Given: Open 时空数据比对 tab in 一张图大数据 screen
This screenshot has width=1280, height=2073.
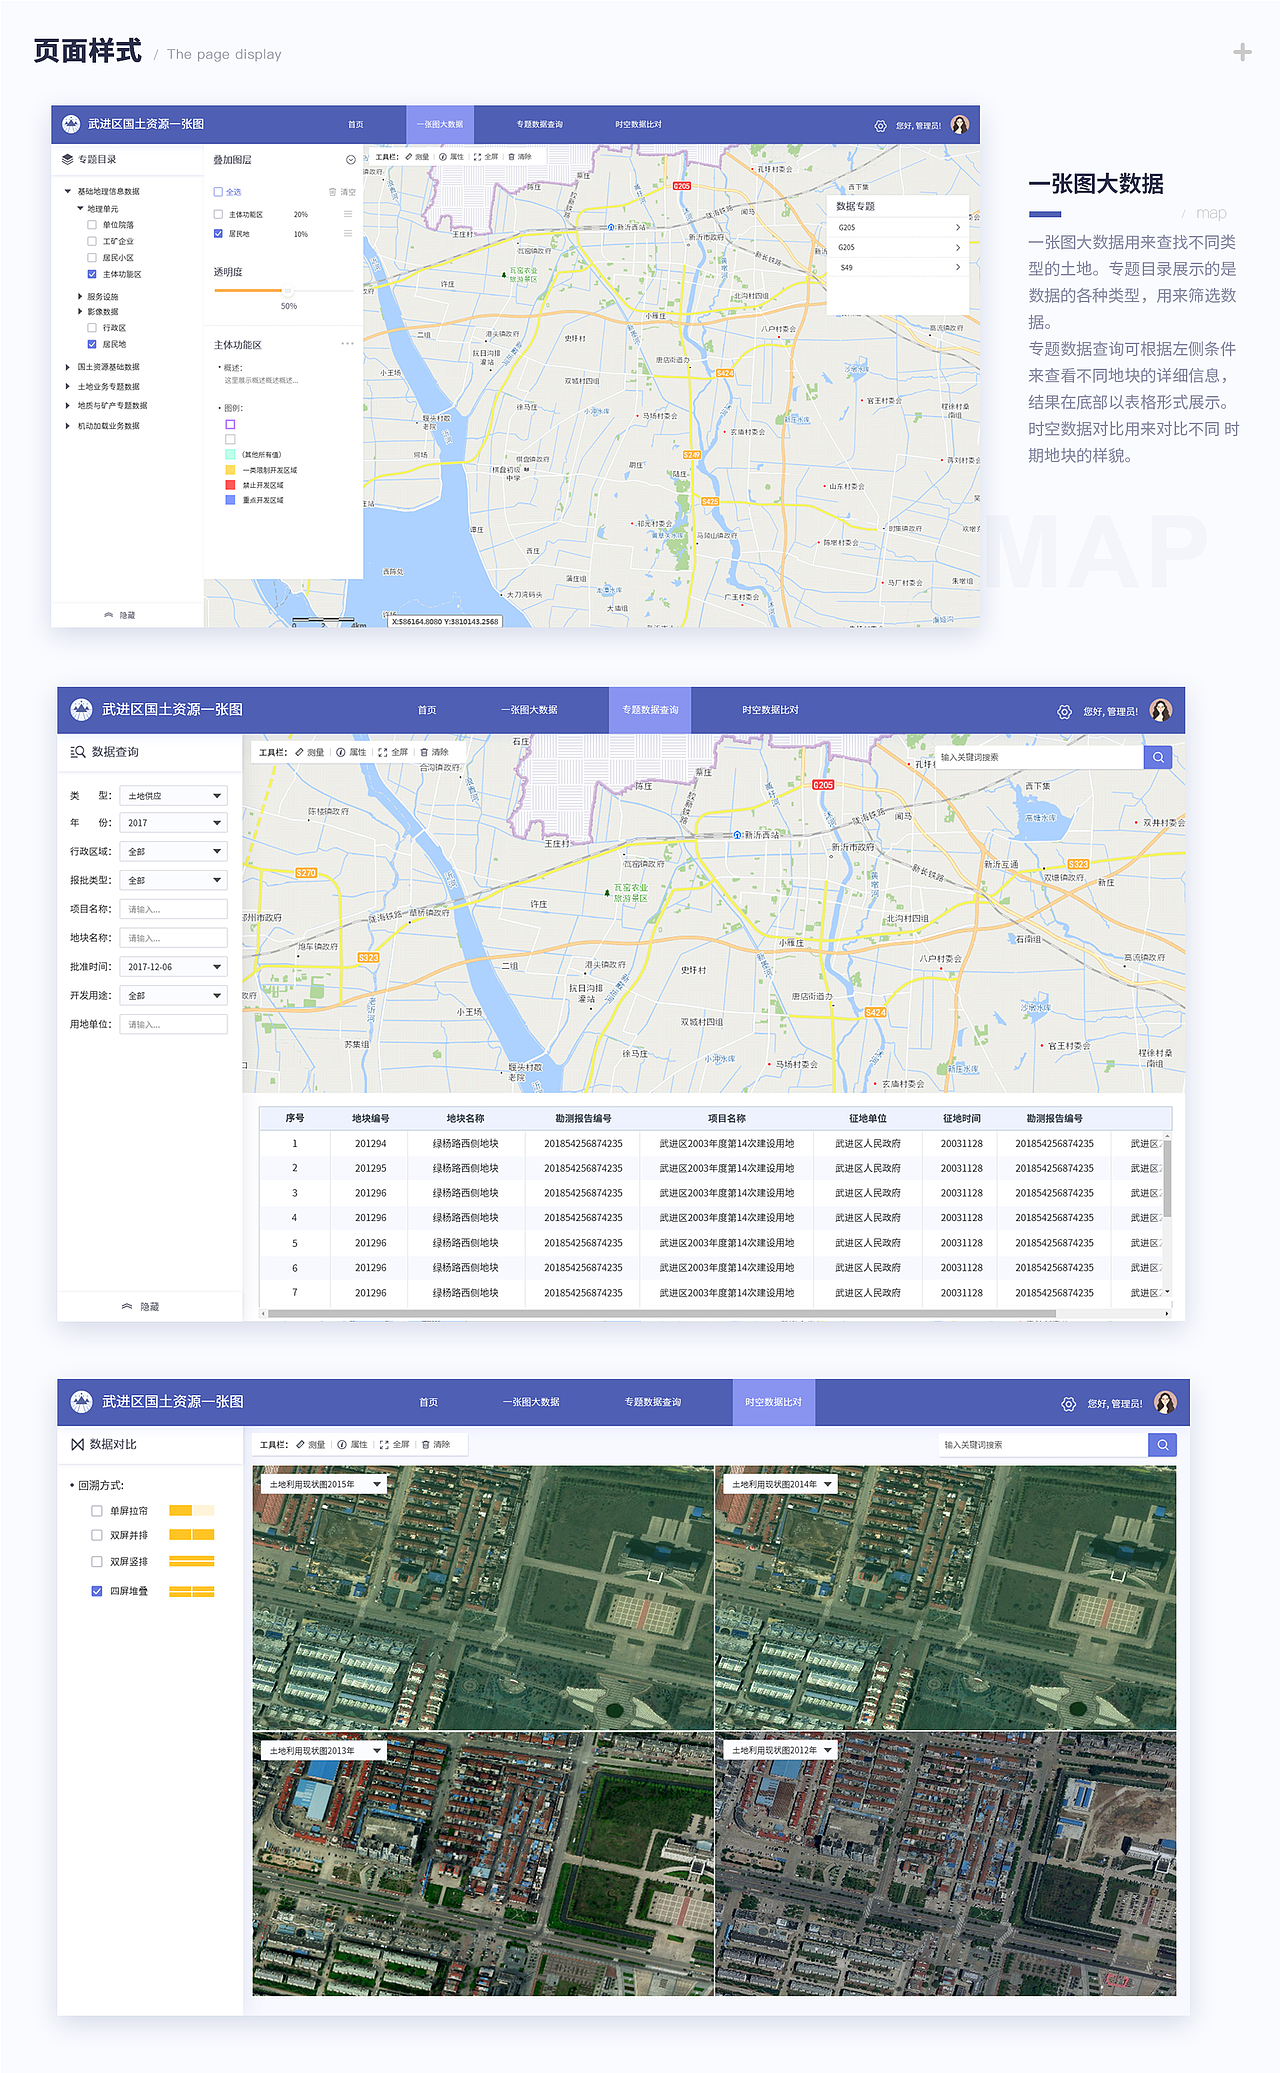Looking at the screenshot, I should [x=638, y=125].
